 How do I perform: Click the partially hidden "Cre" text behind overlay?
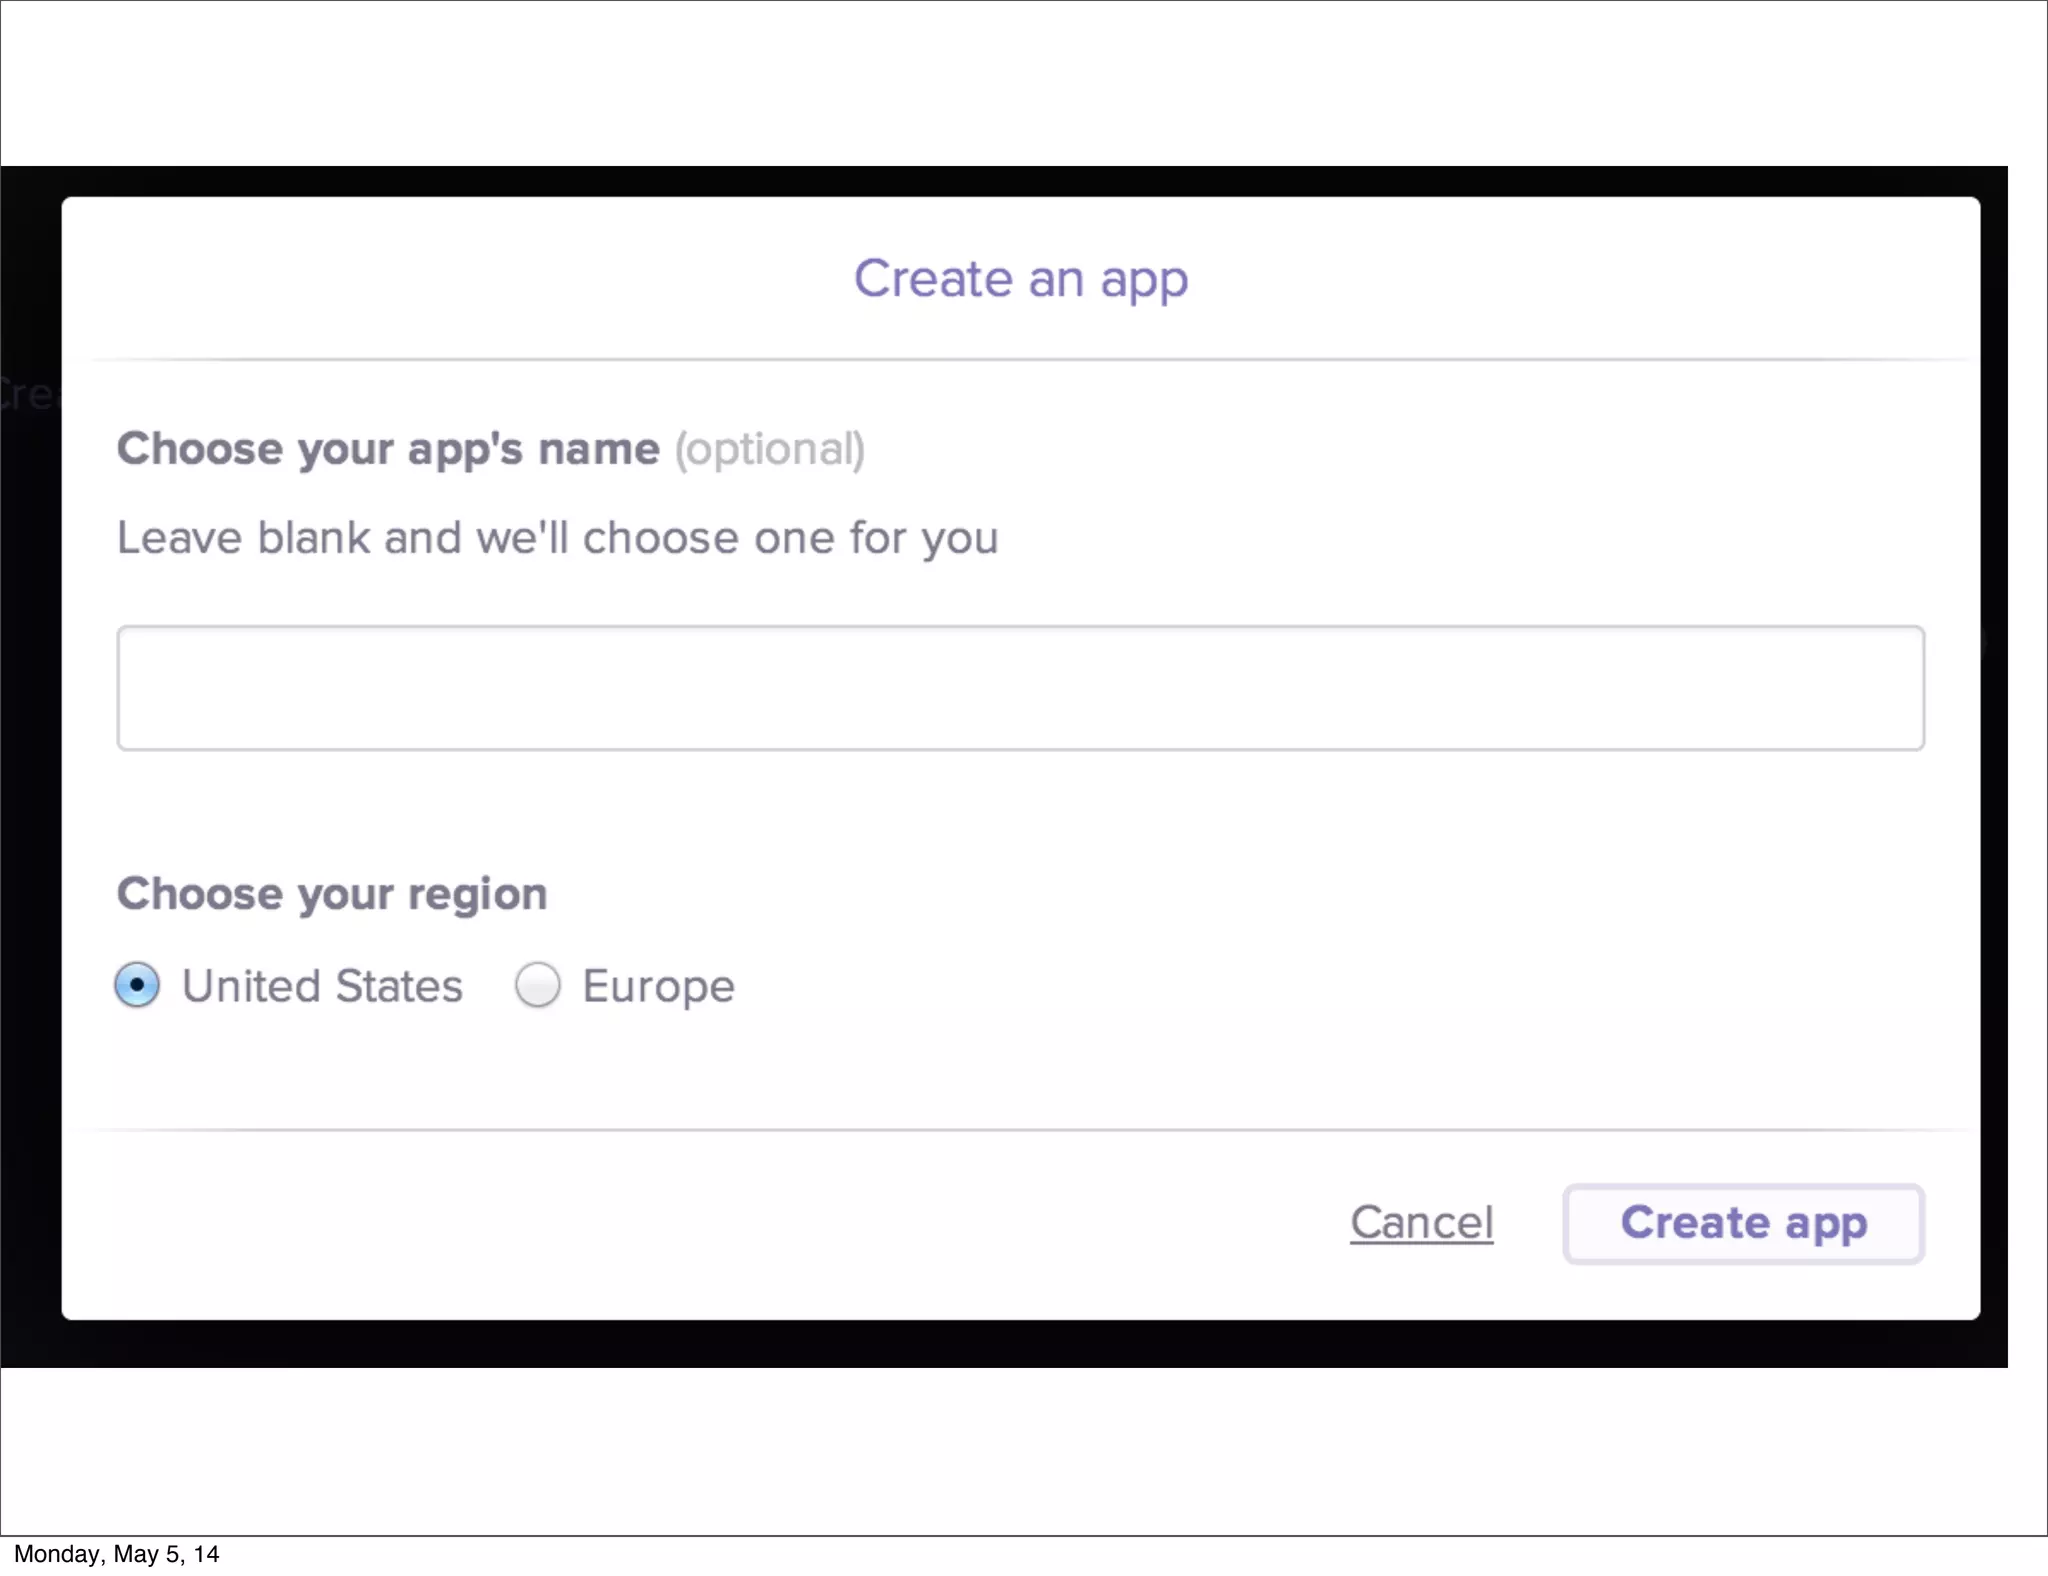pos(28,394)
